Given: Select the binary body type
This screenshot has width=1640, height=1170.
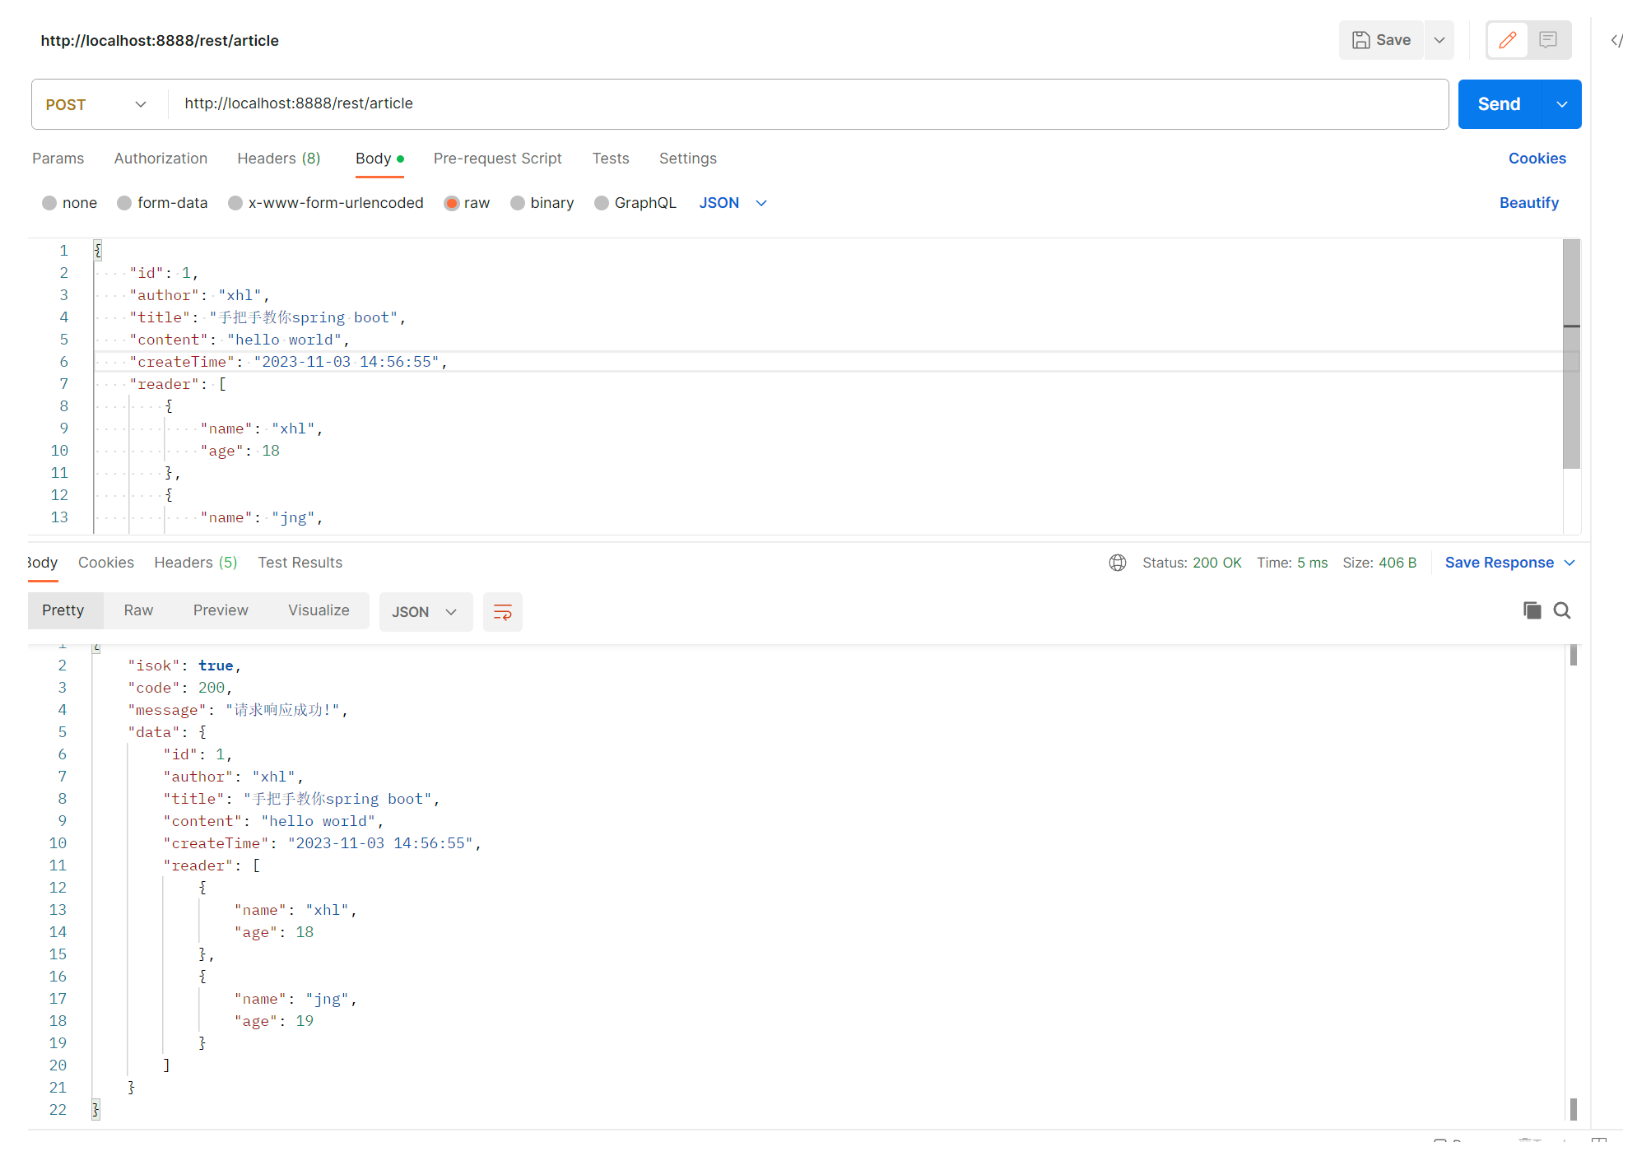Looking at the screenshot, I should click(x=518, y=203).
